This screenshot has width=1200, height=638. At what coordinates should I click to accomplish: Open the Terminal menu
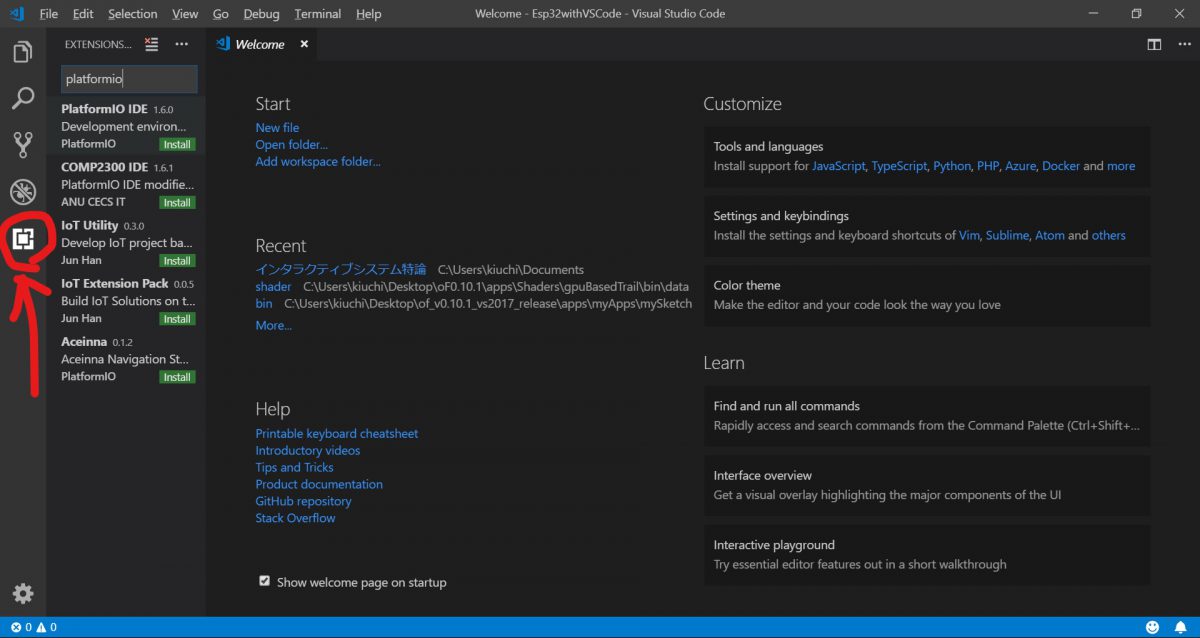(318, 14)
